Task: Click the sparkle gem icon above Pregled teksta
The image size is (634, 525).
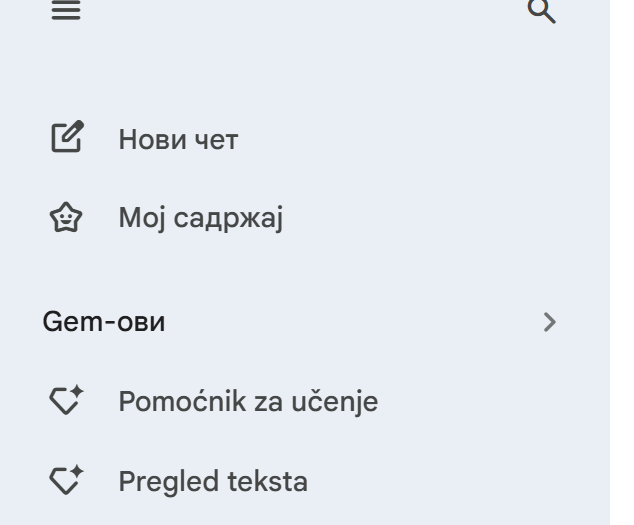Action: [66, 402]
